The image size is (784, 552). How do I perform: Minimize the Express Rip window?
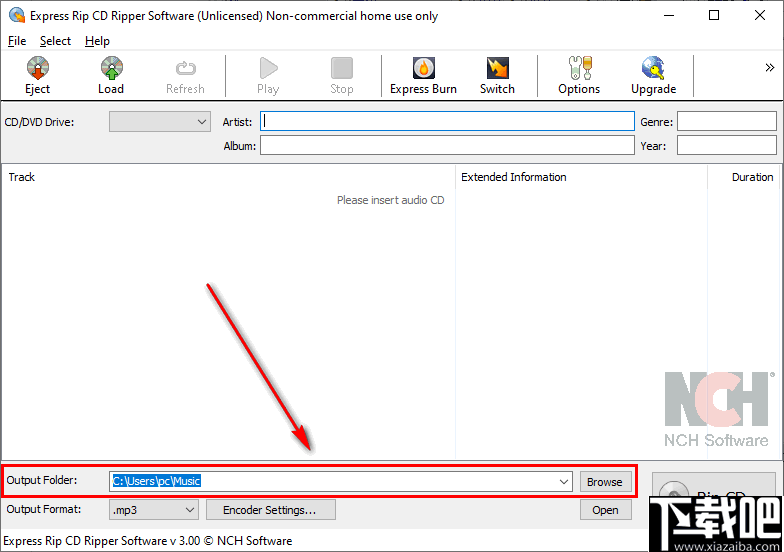click(x=668, y=16)
